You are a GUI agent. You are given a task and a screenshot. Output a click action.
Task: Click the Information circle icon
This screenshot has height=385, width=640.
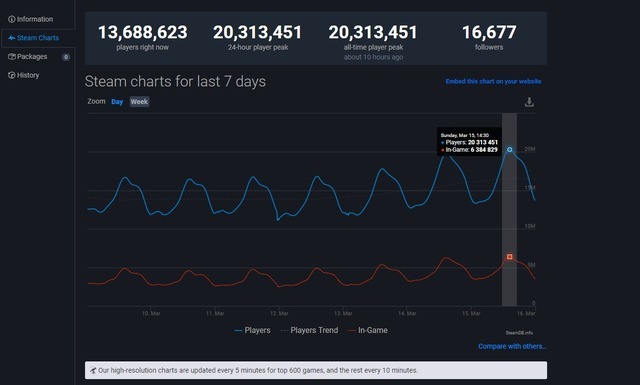click(11, 19)
